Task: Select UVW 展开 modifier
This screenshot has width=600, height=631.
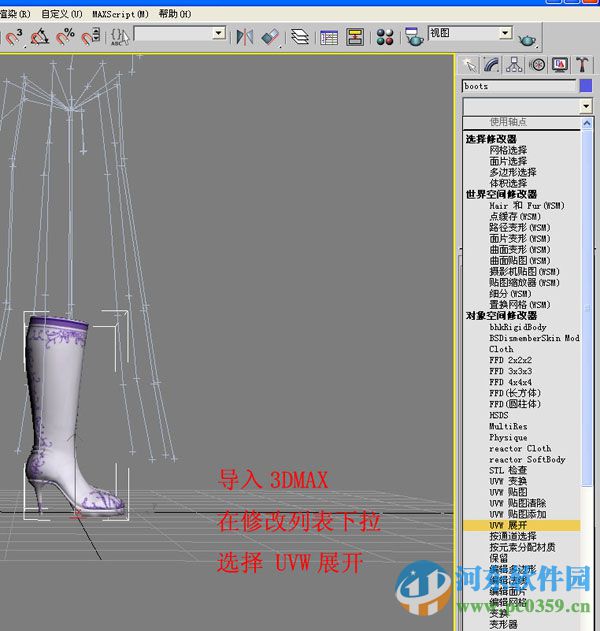Action: point(521,525)
